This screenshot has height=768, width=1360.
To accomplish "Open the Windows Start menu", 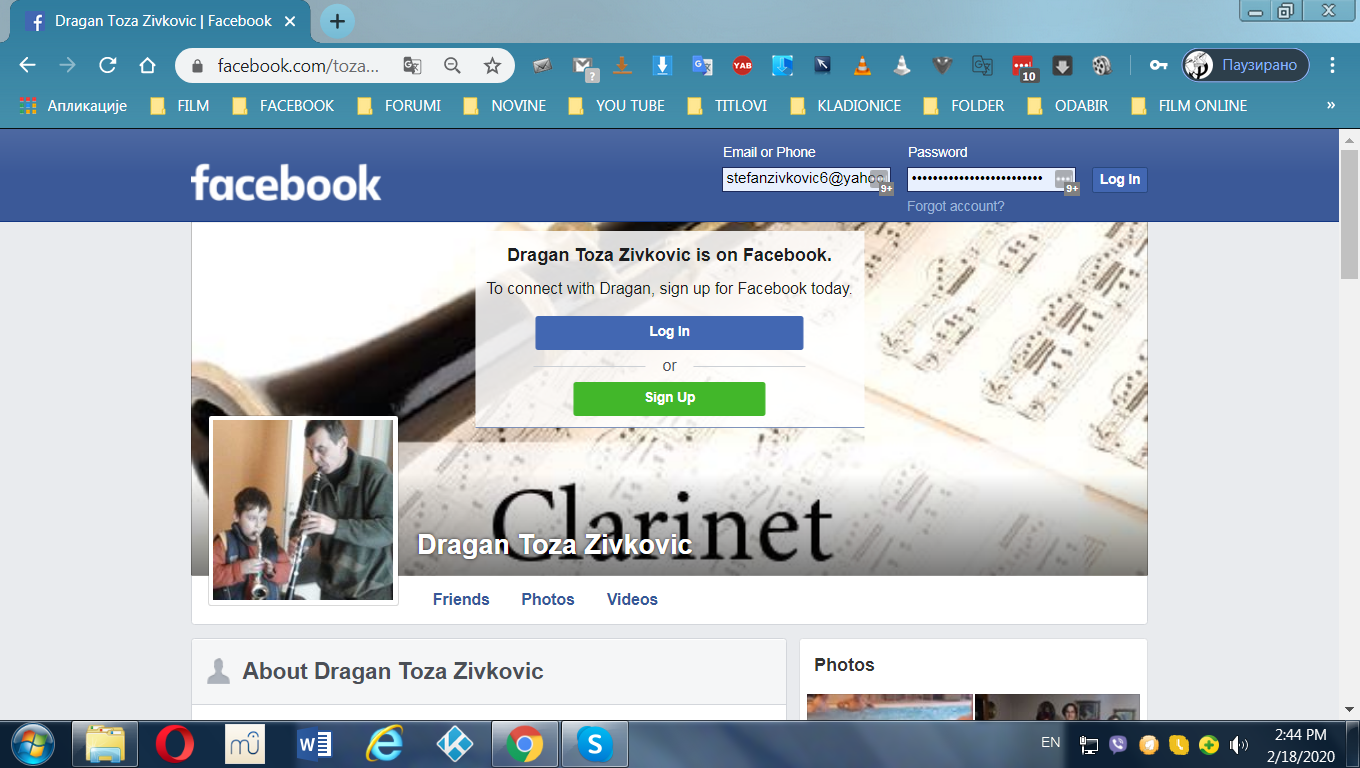I will click(x=33, y=744).
